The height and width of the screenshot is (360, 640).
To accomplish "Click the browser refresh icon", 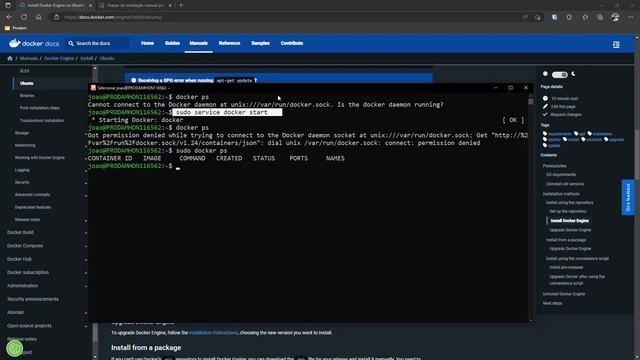I will click(24, 17).
